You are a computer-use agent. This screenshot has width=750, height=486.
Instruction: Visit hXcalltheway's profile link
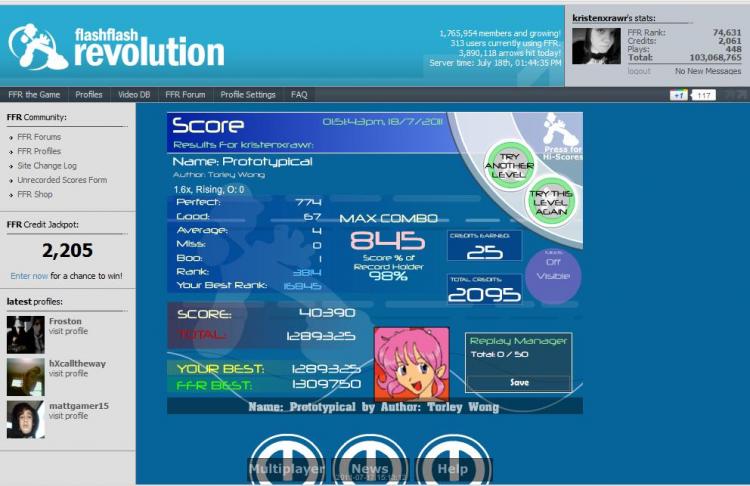[68, 374]
